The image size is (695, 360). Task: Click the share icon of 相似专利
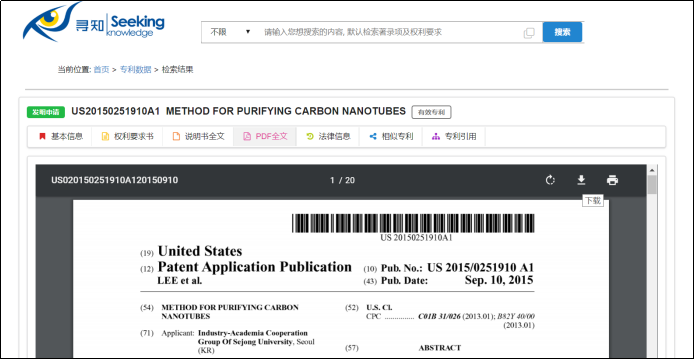373,136
